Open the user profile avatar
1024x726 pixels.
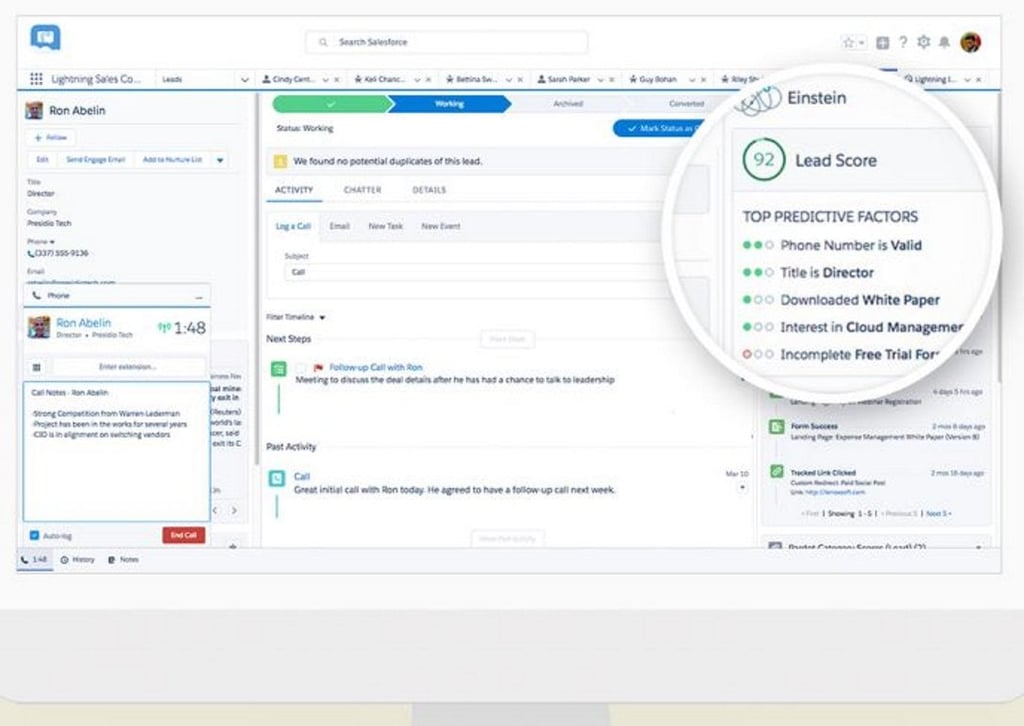point(970,42)
